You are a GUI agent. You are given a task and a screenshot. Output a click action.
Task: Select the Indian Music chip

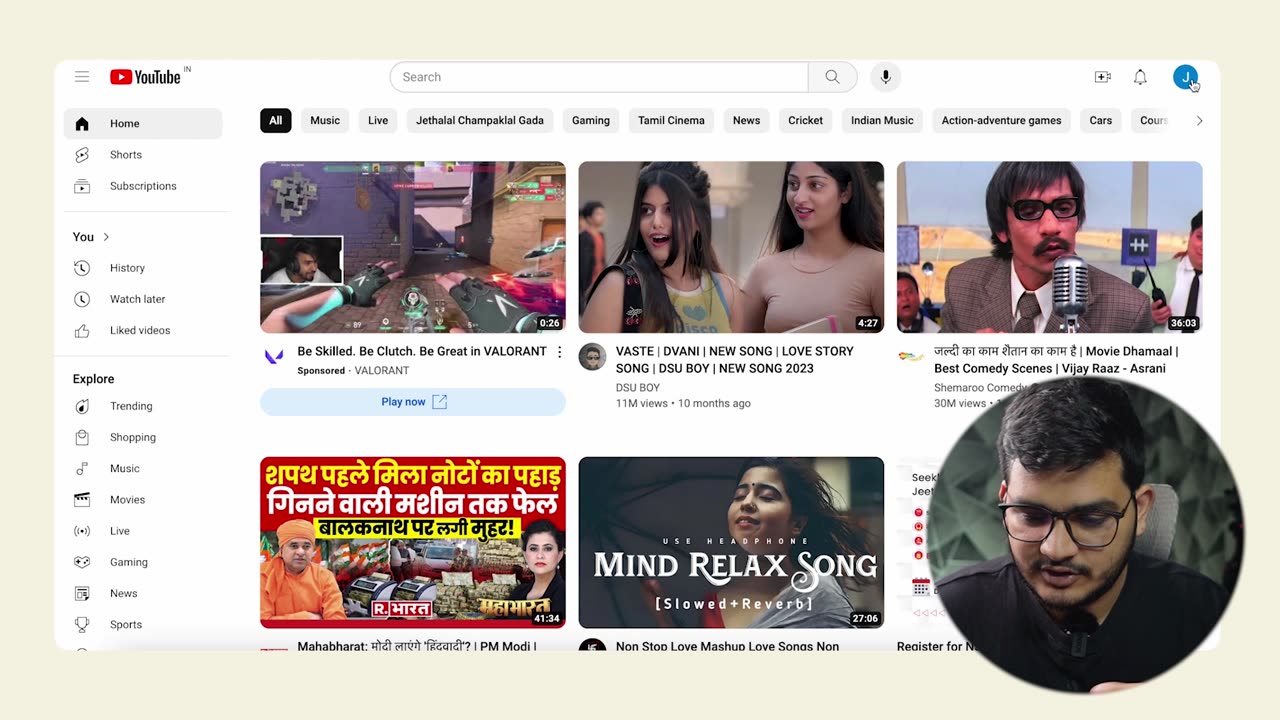(x=882, y=121)
